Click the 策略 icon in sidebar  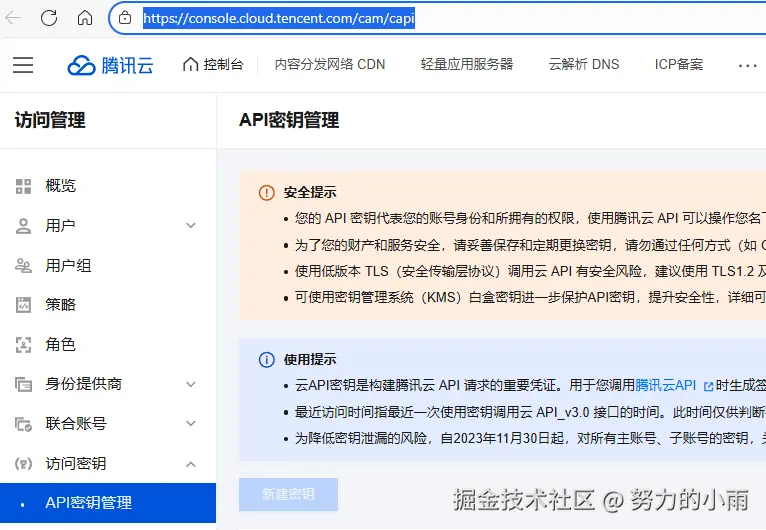[23, 305]
